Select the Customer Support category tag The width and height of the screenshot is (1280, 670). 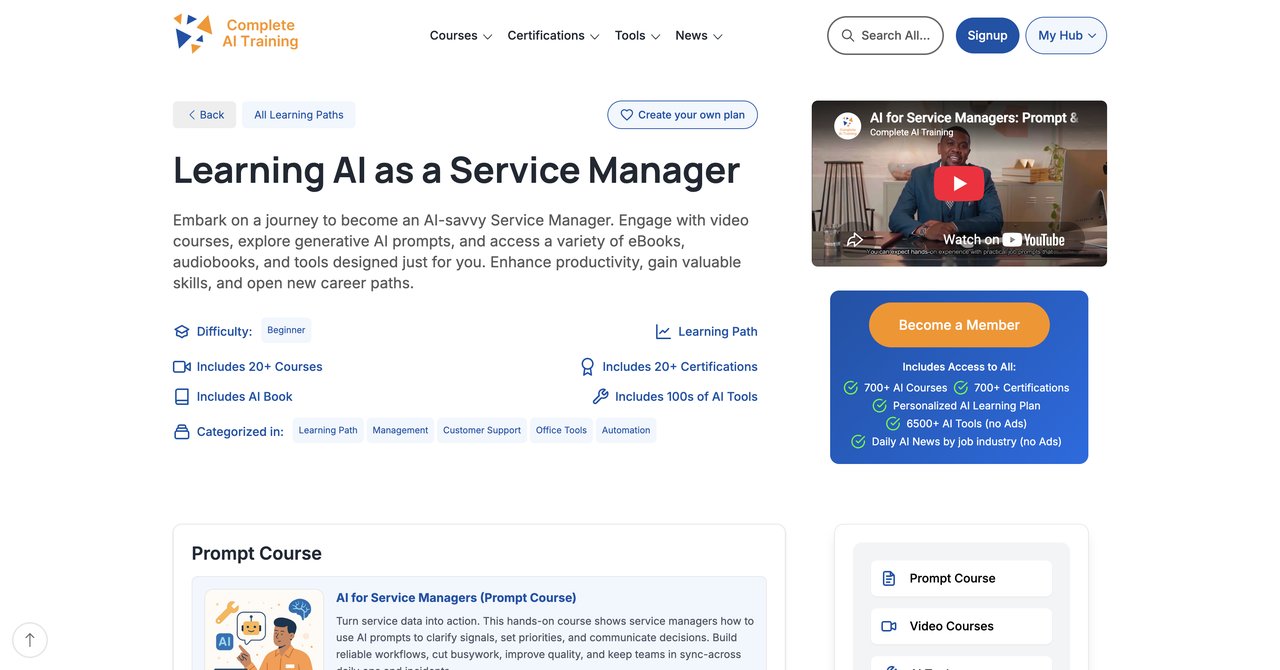[482, 430]
